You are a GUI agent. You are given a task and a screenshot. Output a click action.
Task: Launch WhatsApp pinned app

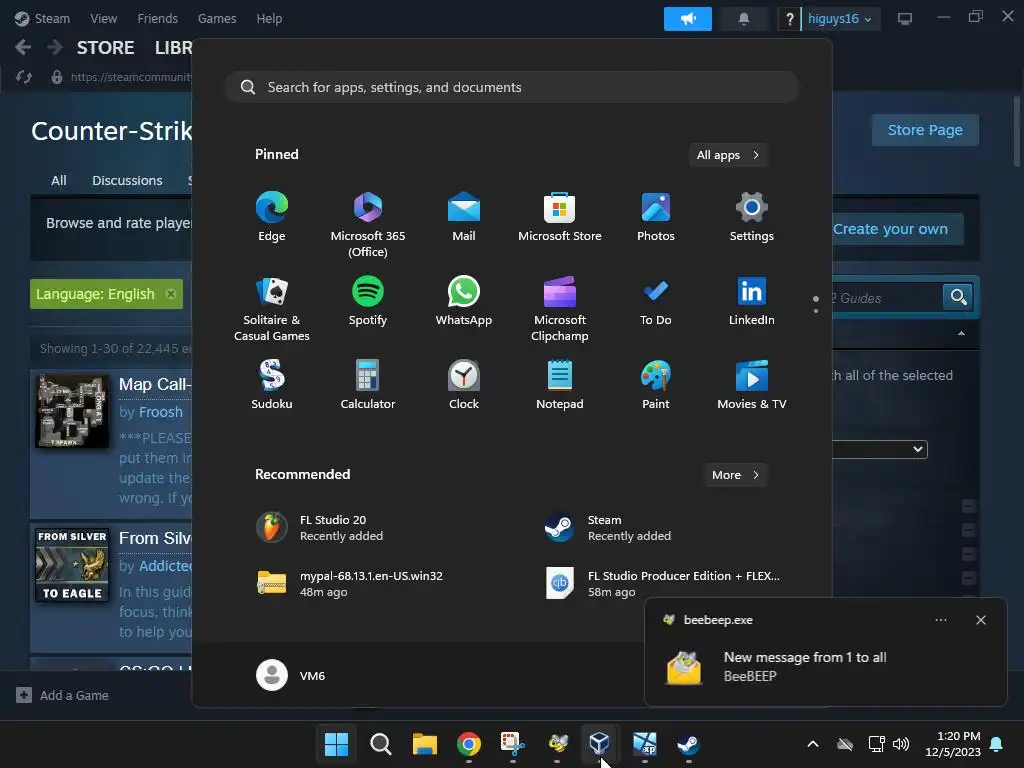[464, 301]
